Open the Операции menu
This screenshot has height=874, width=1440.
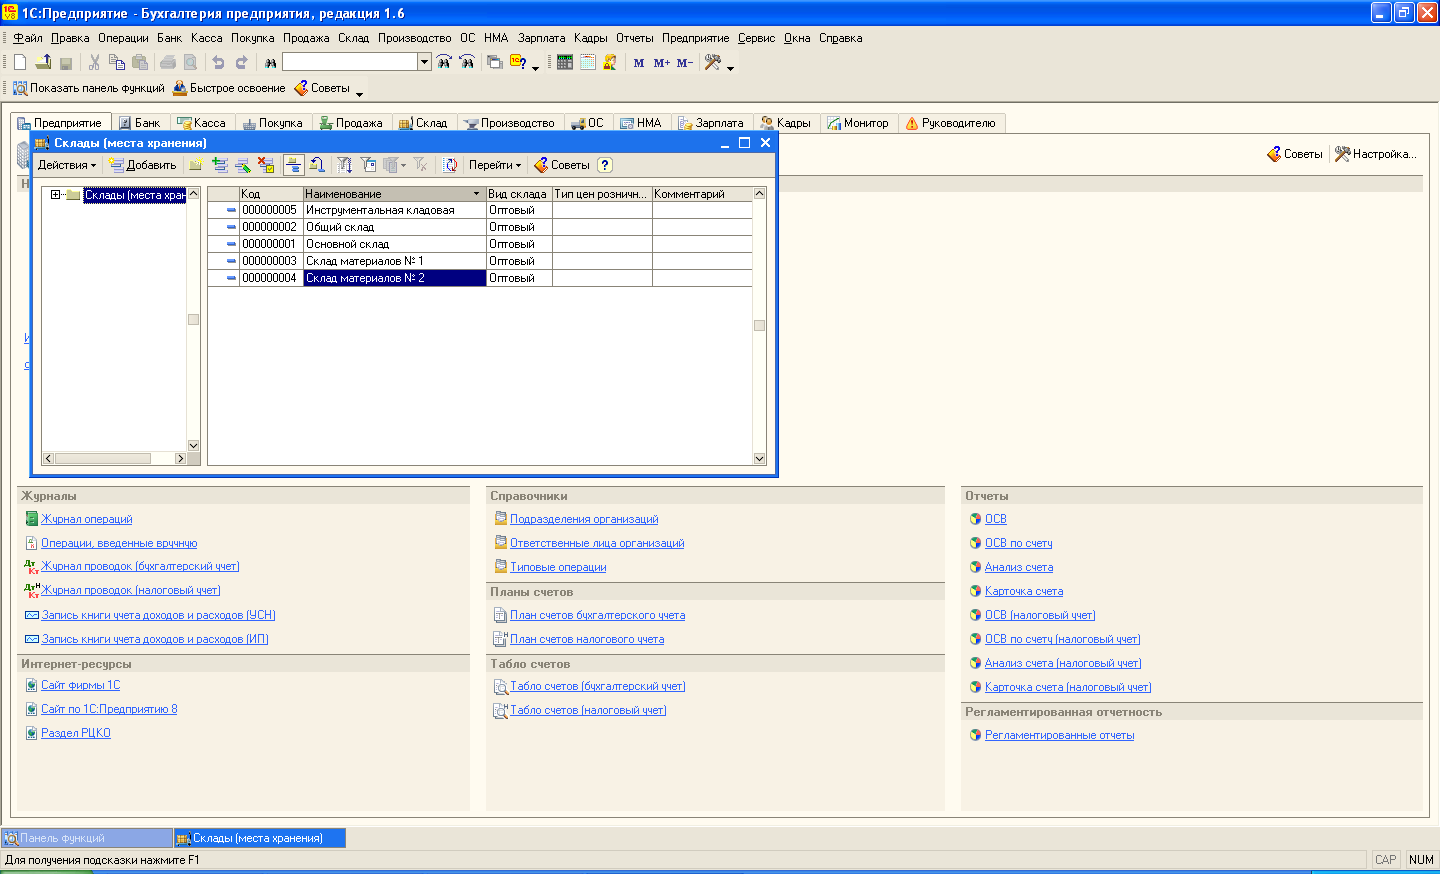123,38
